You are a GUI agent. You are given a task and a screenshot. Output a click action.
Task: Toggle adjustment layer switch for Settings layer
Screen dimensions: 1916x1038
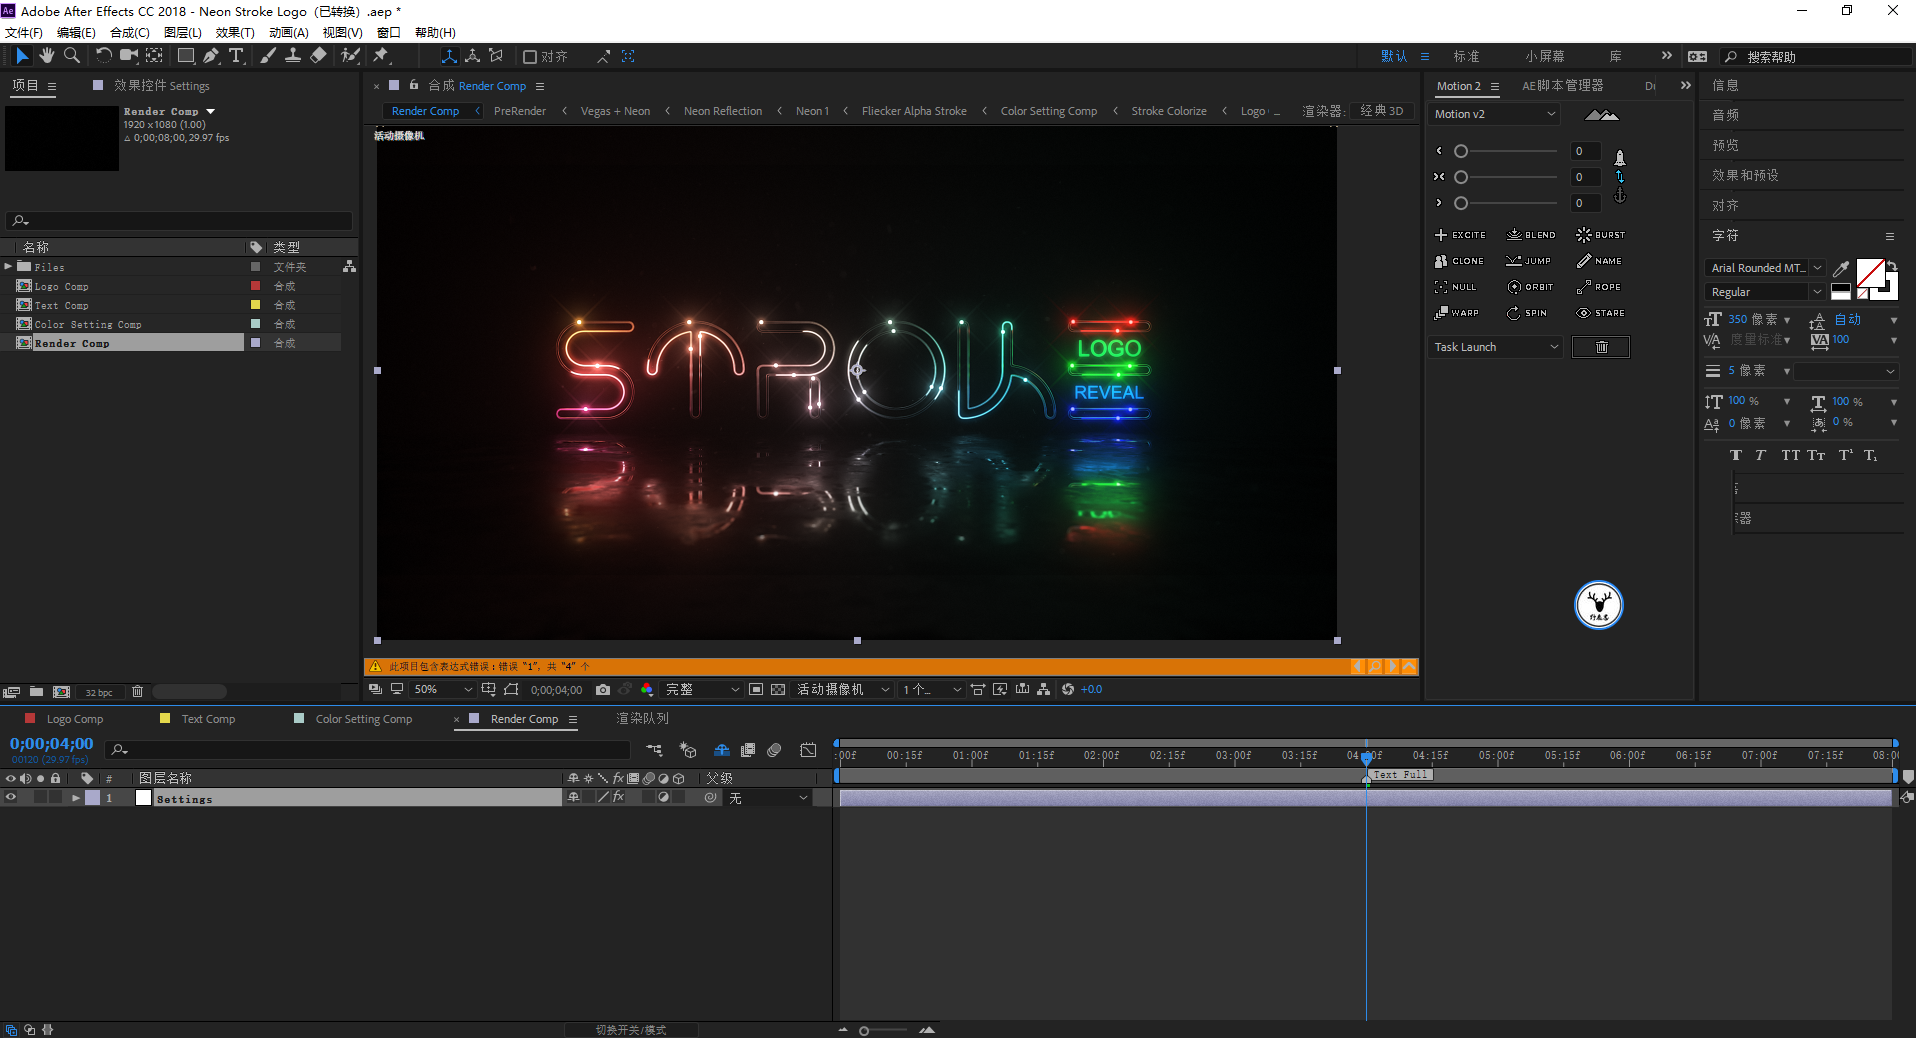pos(663,798)
